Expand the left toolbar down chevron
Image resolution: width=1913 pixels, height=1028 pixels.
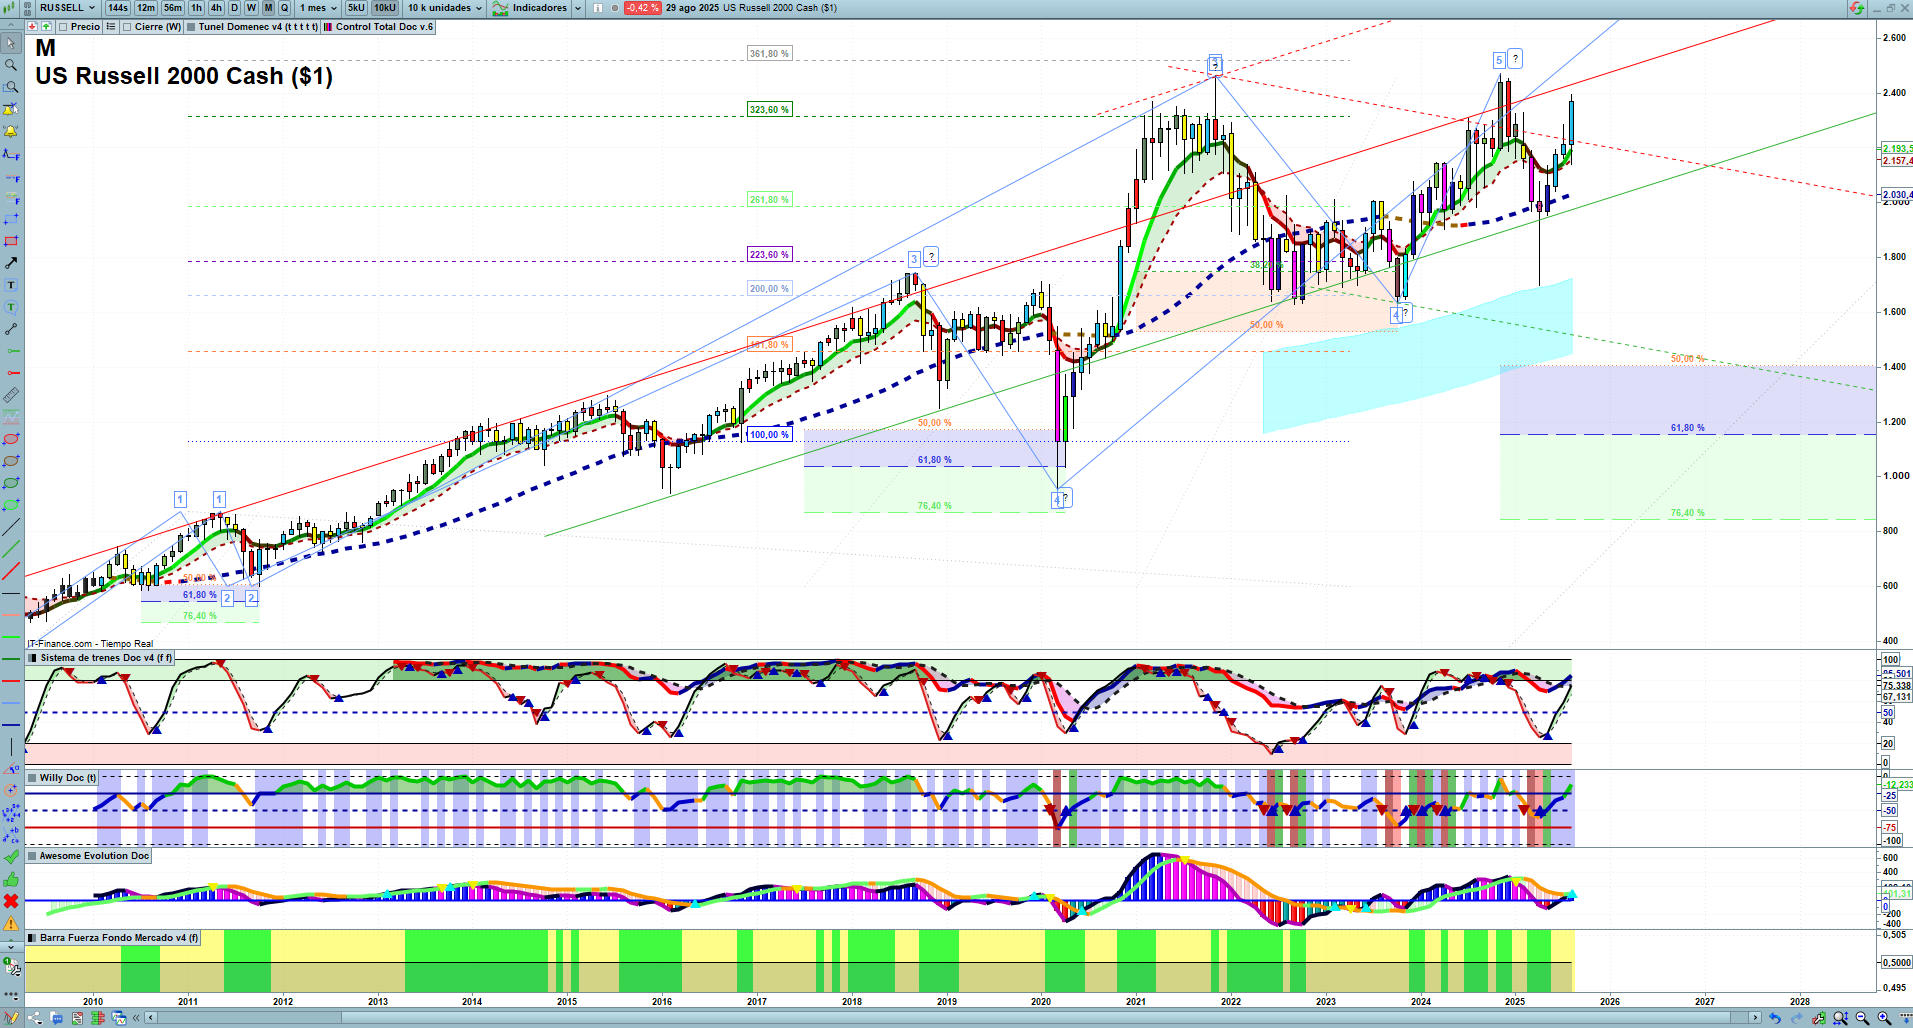(11, 946)
